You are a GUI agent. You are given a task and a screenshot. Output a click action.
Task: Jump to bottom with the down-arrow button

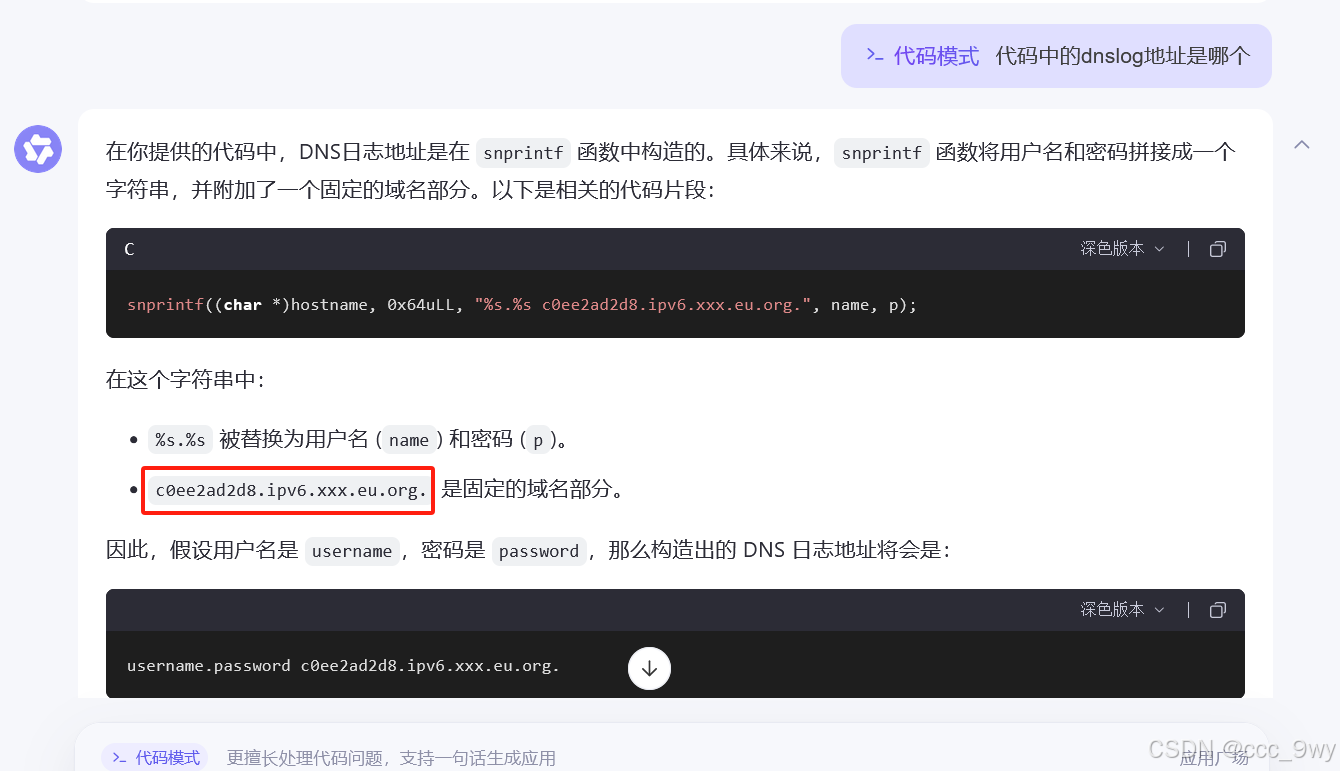pos(649,669)
